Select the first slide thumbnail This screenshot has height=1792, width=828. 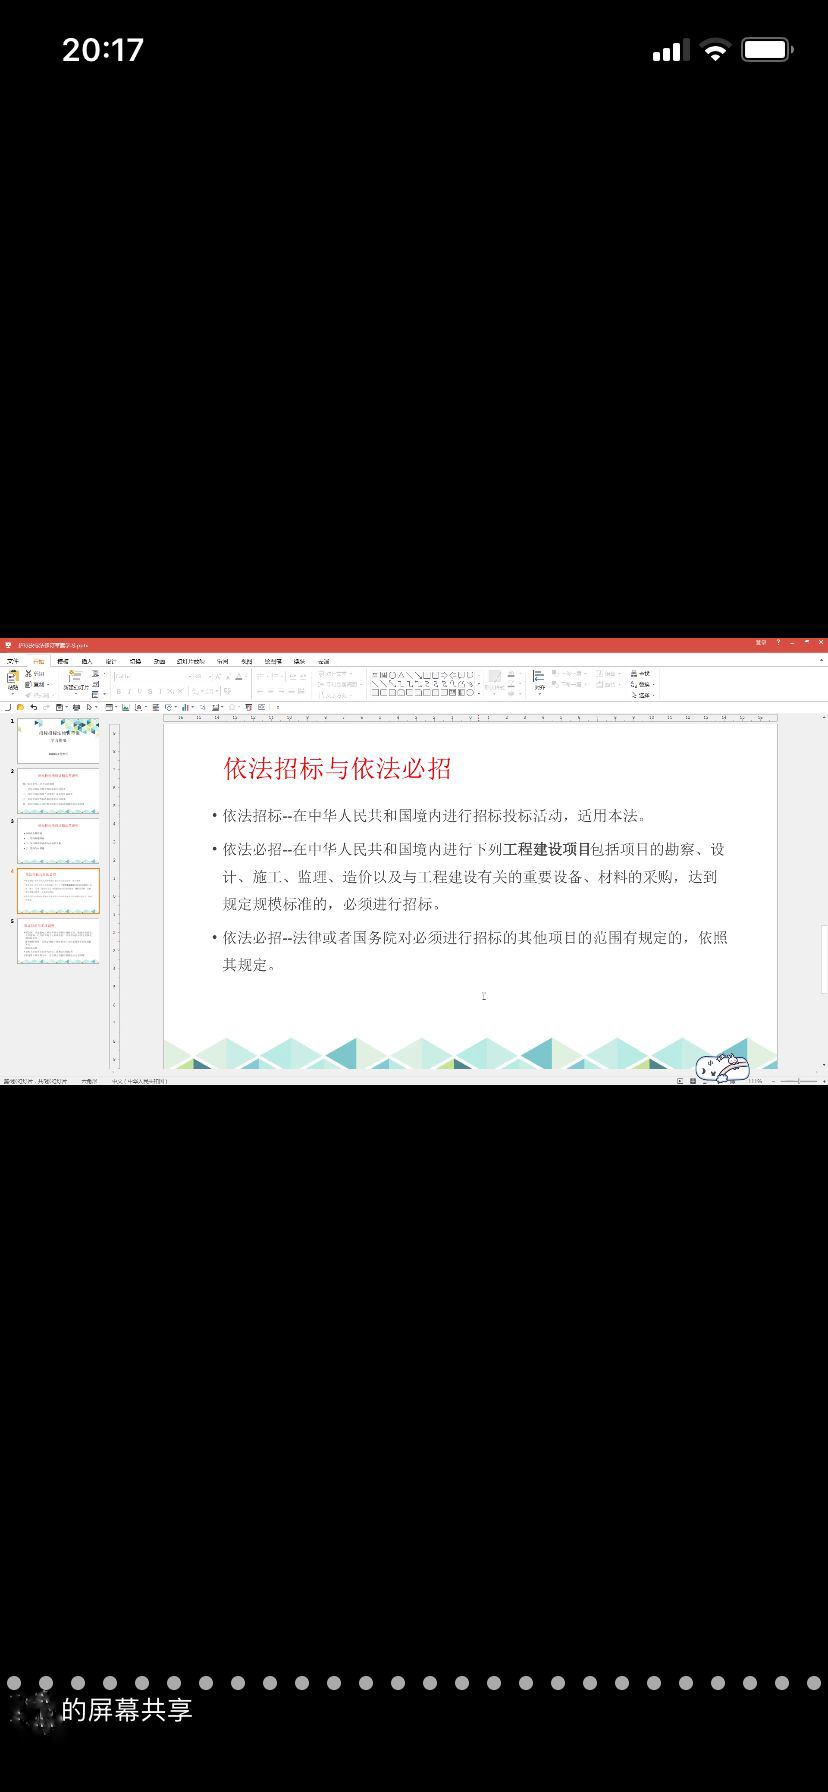58,741
